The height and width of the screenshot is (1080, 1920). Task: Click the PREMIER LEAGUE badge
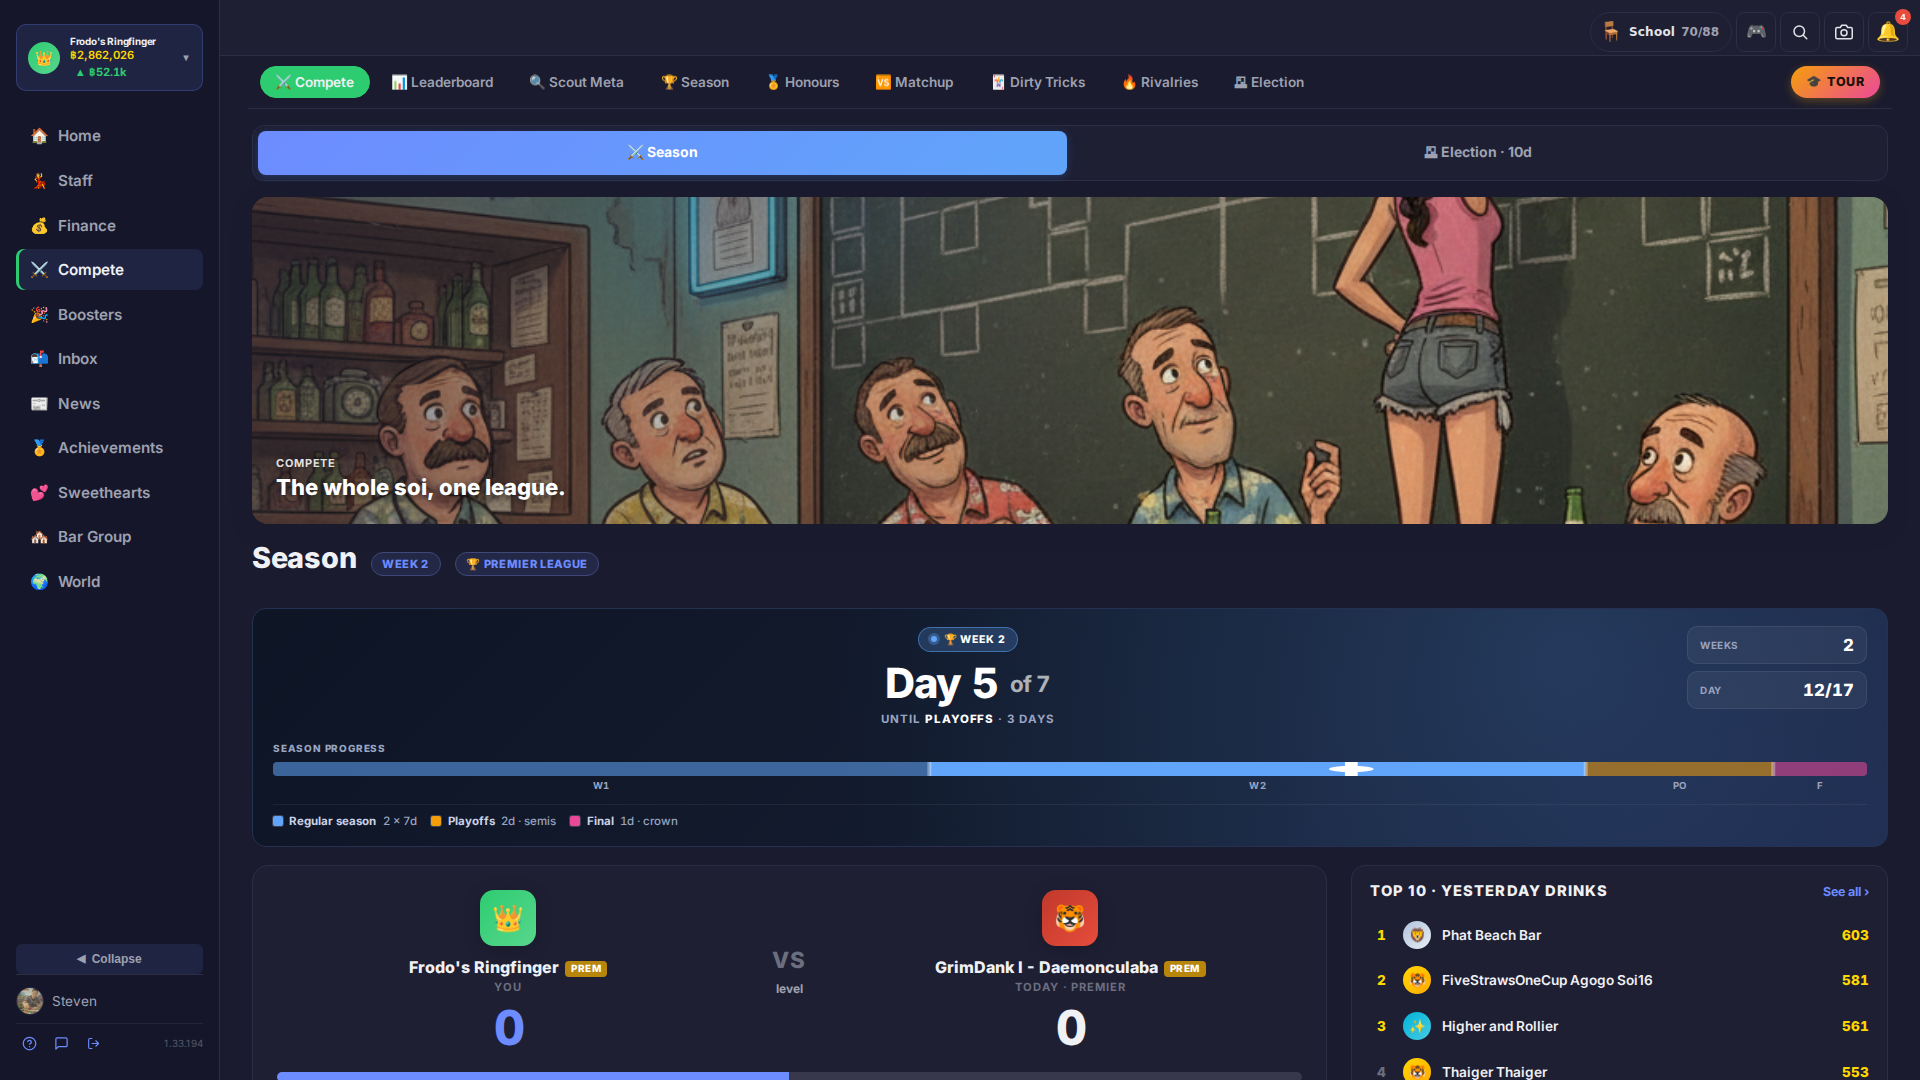click(x=527, y=564)
